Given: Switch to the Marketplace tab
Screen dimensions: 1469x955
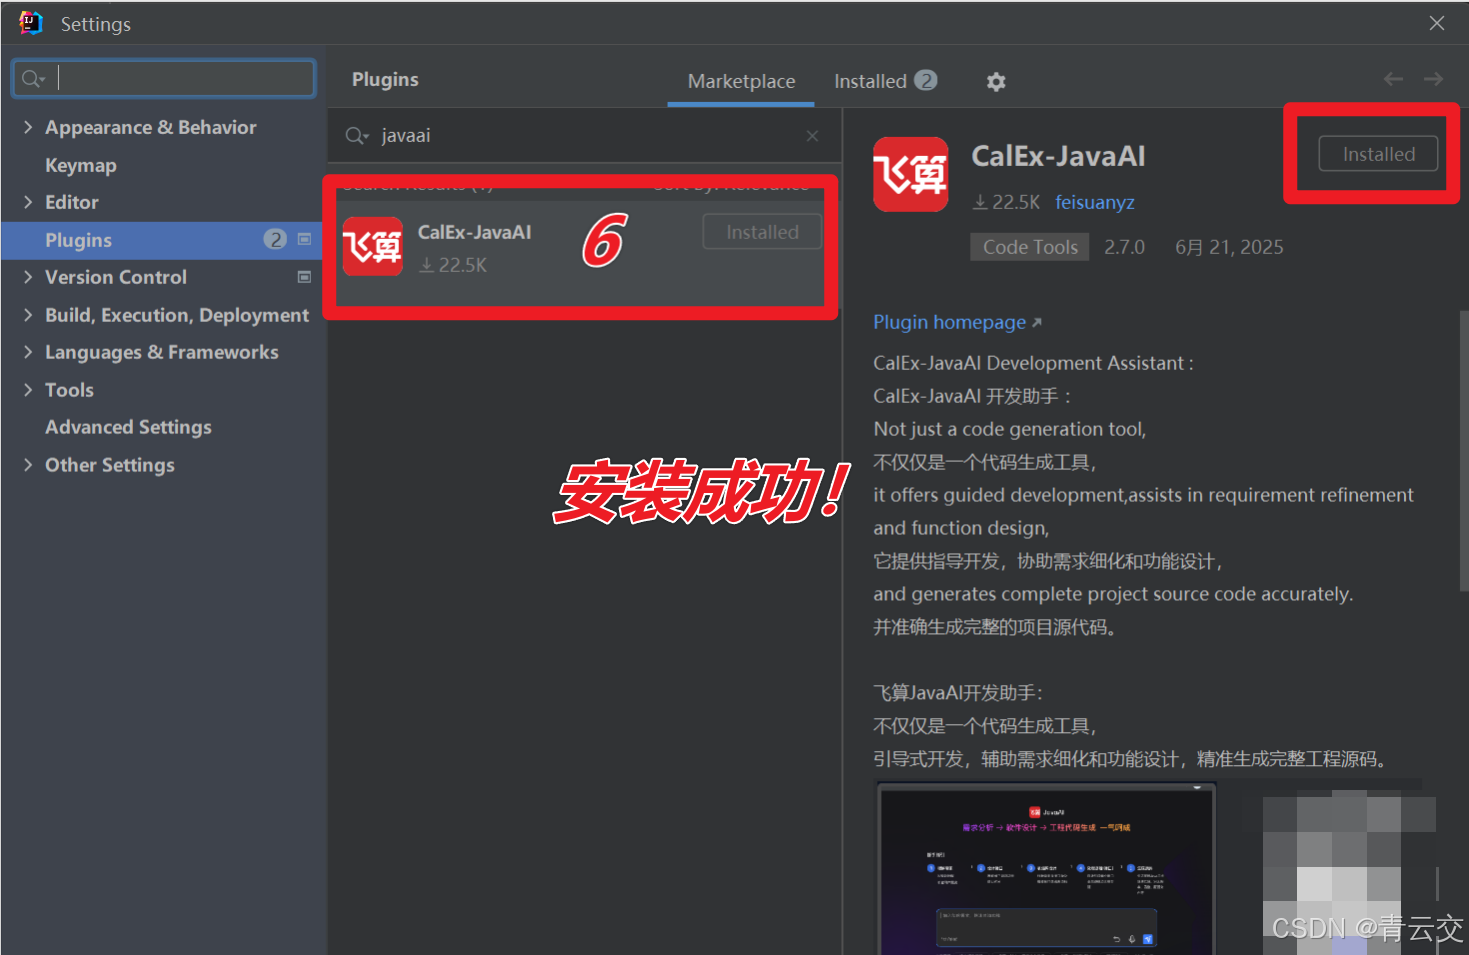Looking at the screenshot, I should (x=741, y=82).
